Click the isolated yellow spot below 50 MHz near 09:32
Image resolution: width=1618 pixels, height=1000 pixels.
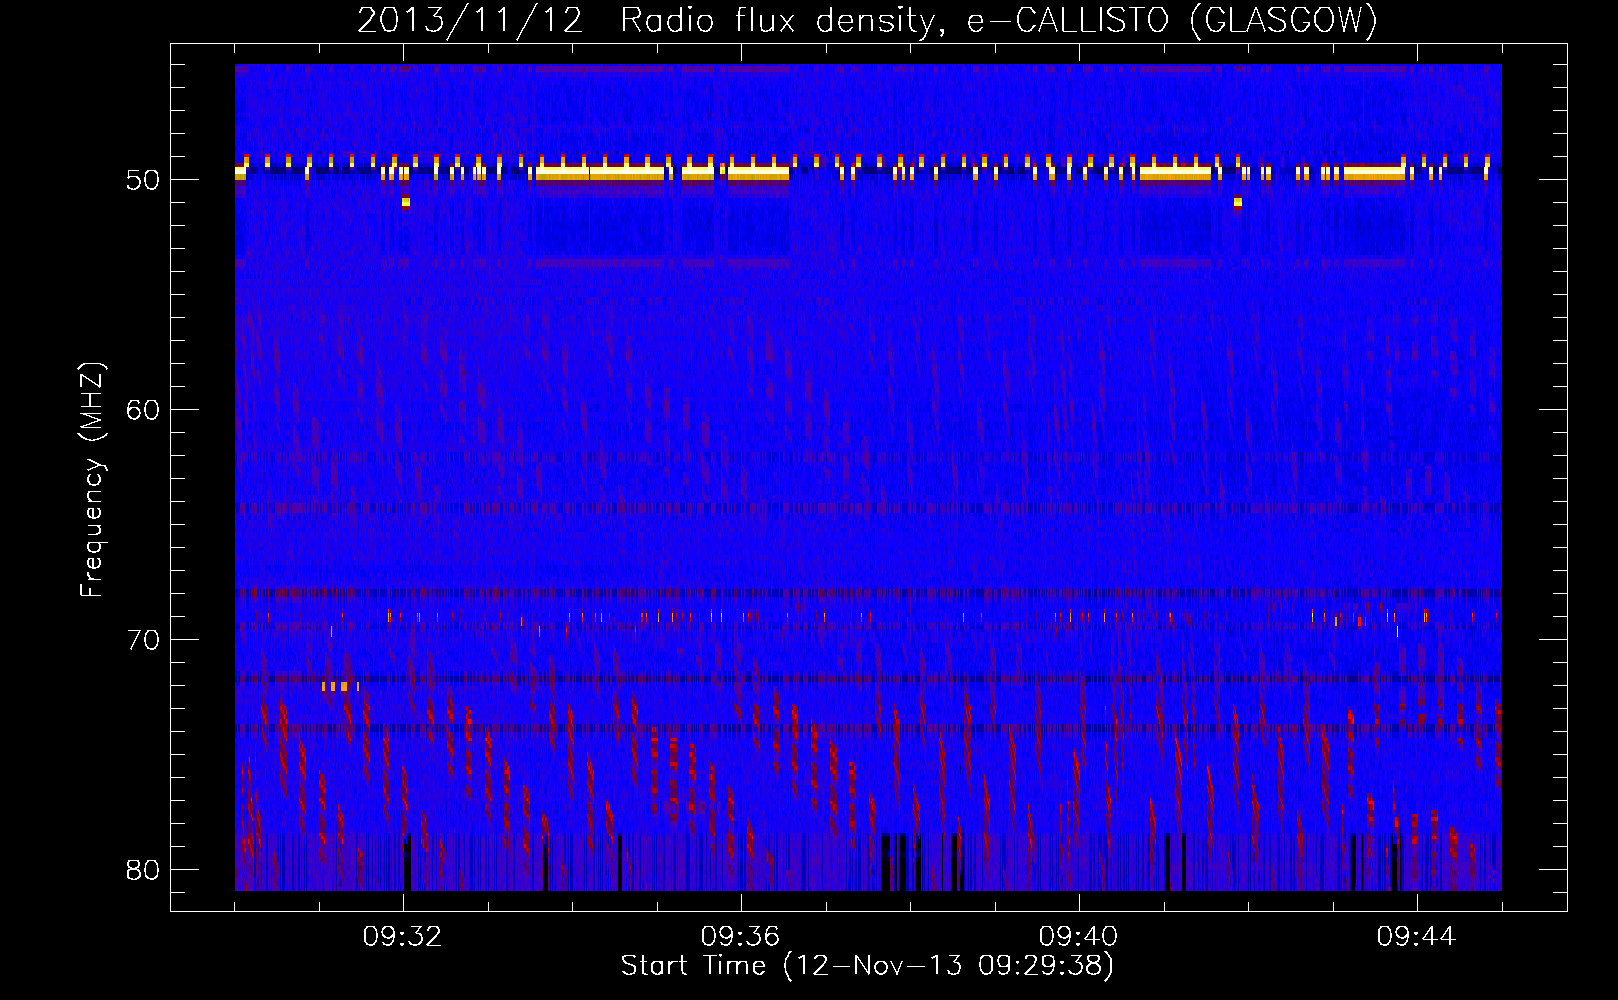(x=405, y=202)
